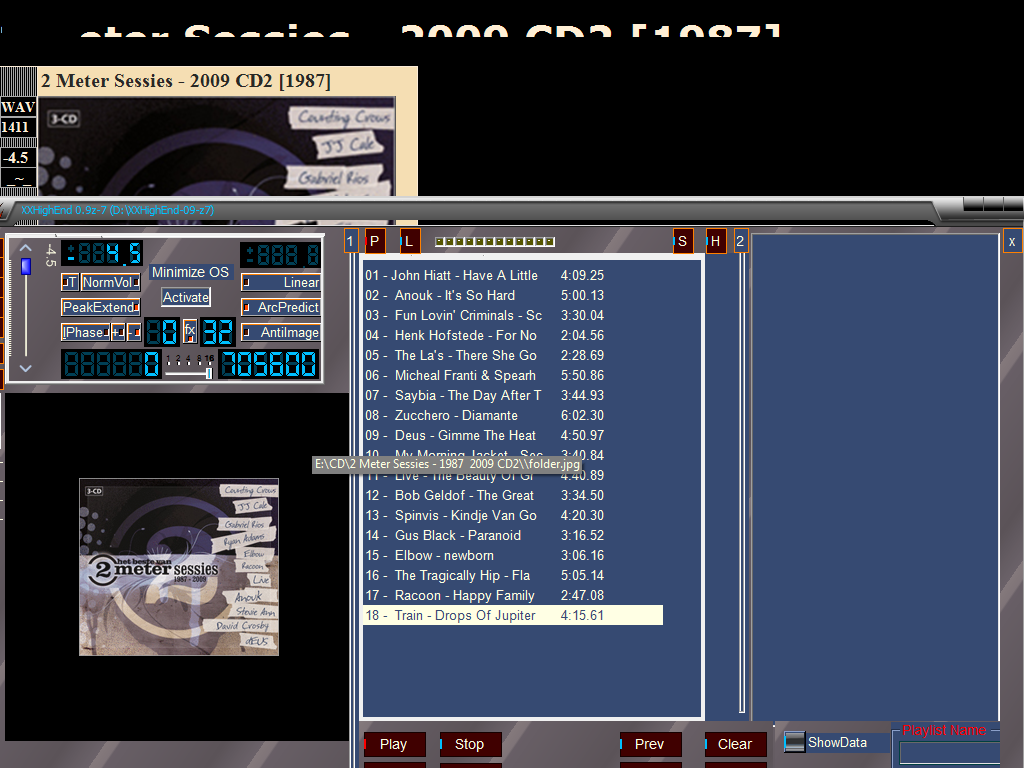Click the 705600 sample rate display
Screen dimensions: 1024x768
268,364
